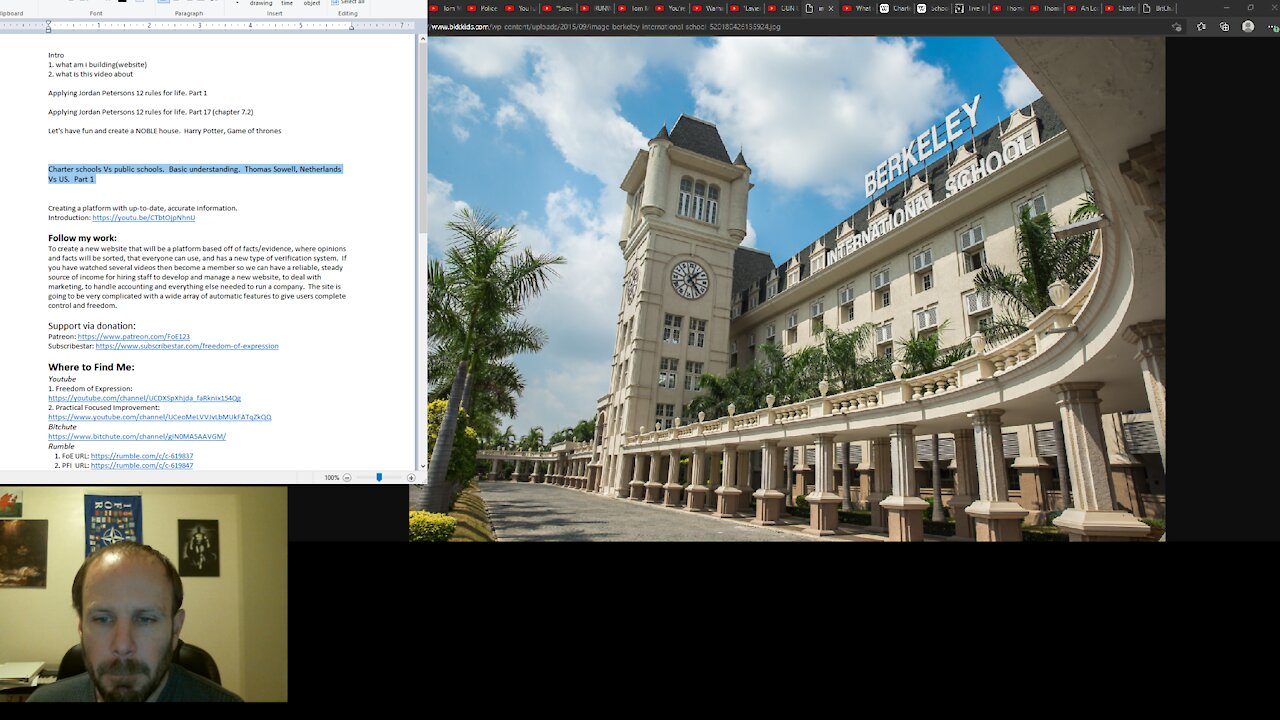Click the ruler's right indent marker
Viewport: 1280px width, 720px height.
click(x=351, y=26)
